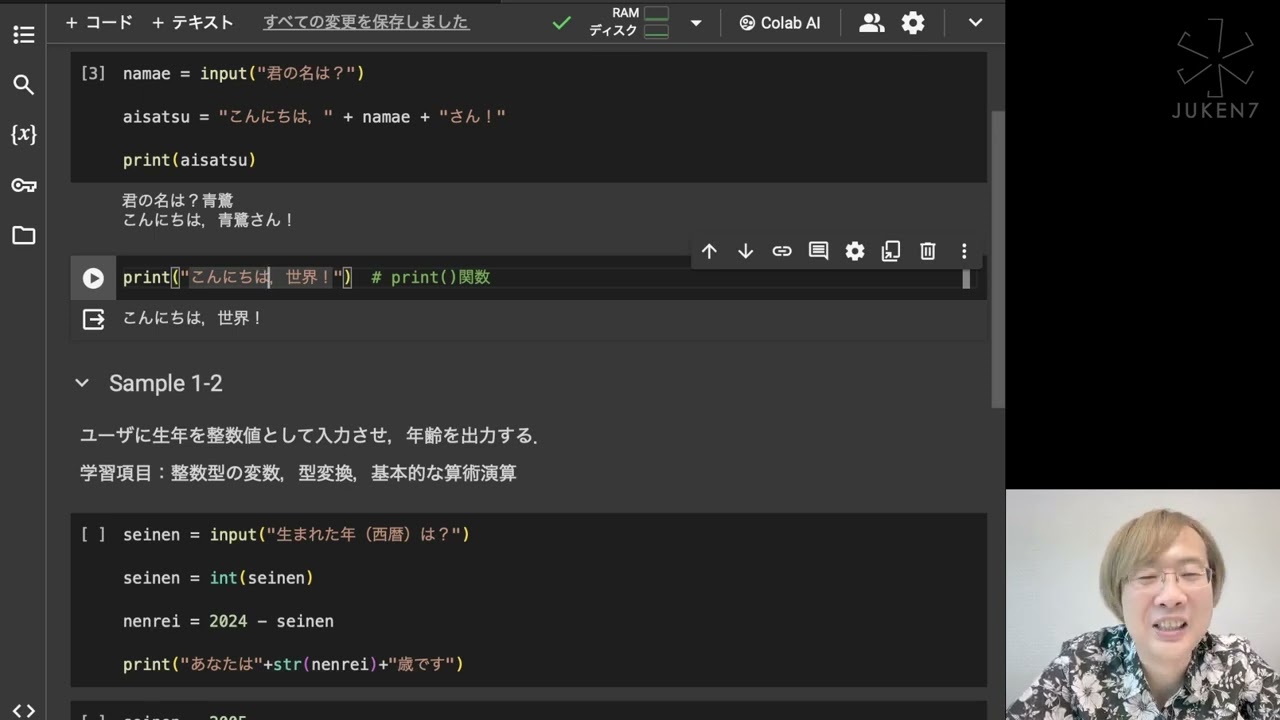Add a comment to the cell
The width and height of the screenshot is (1280, 720).
click(x=818, y=251)
